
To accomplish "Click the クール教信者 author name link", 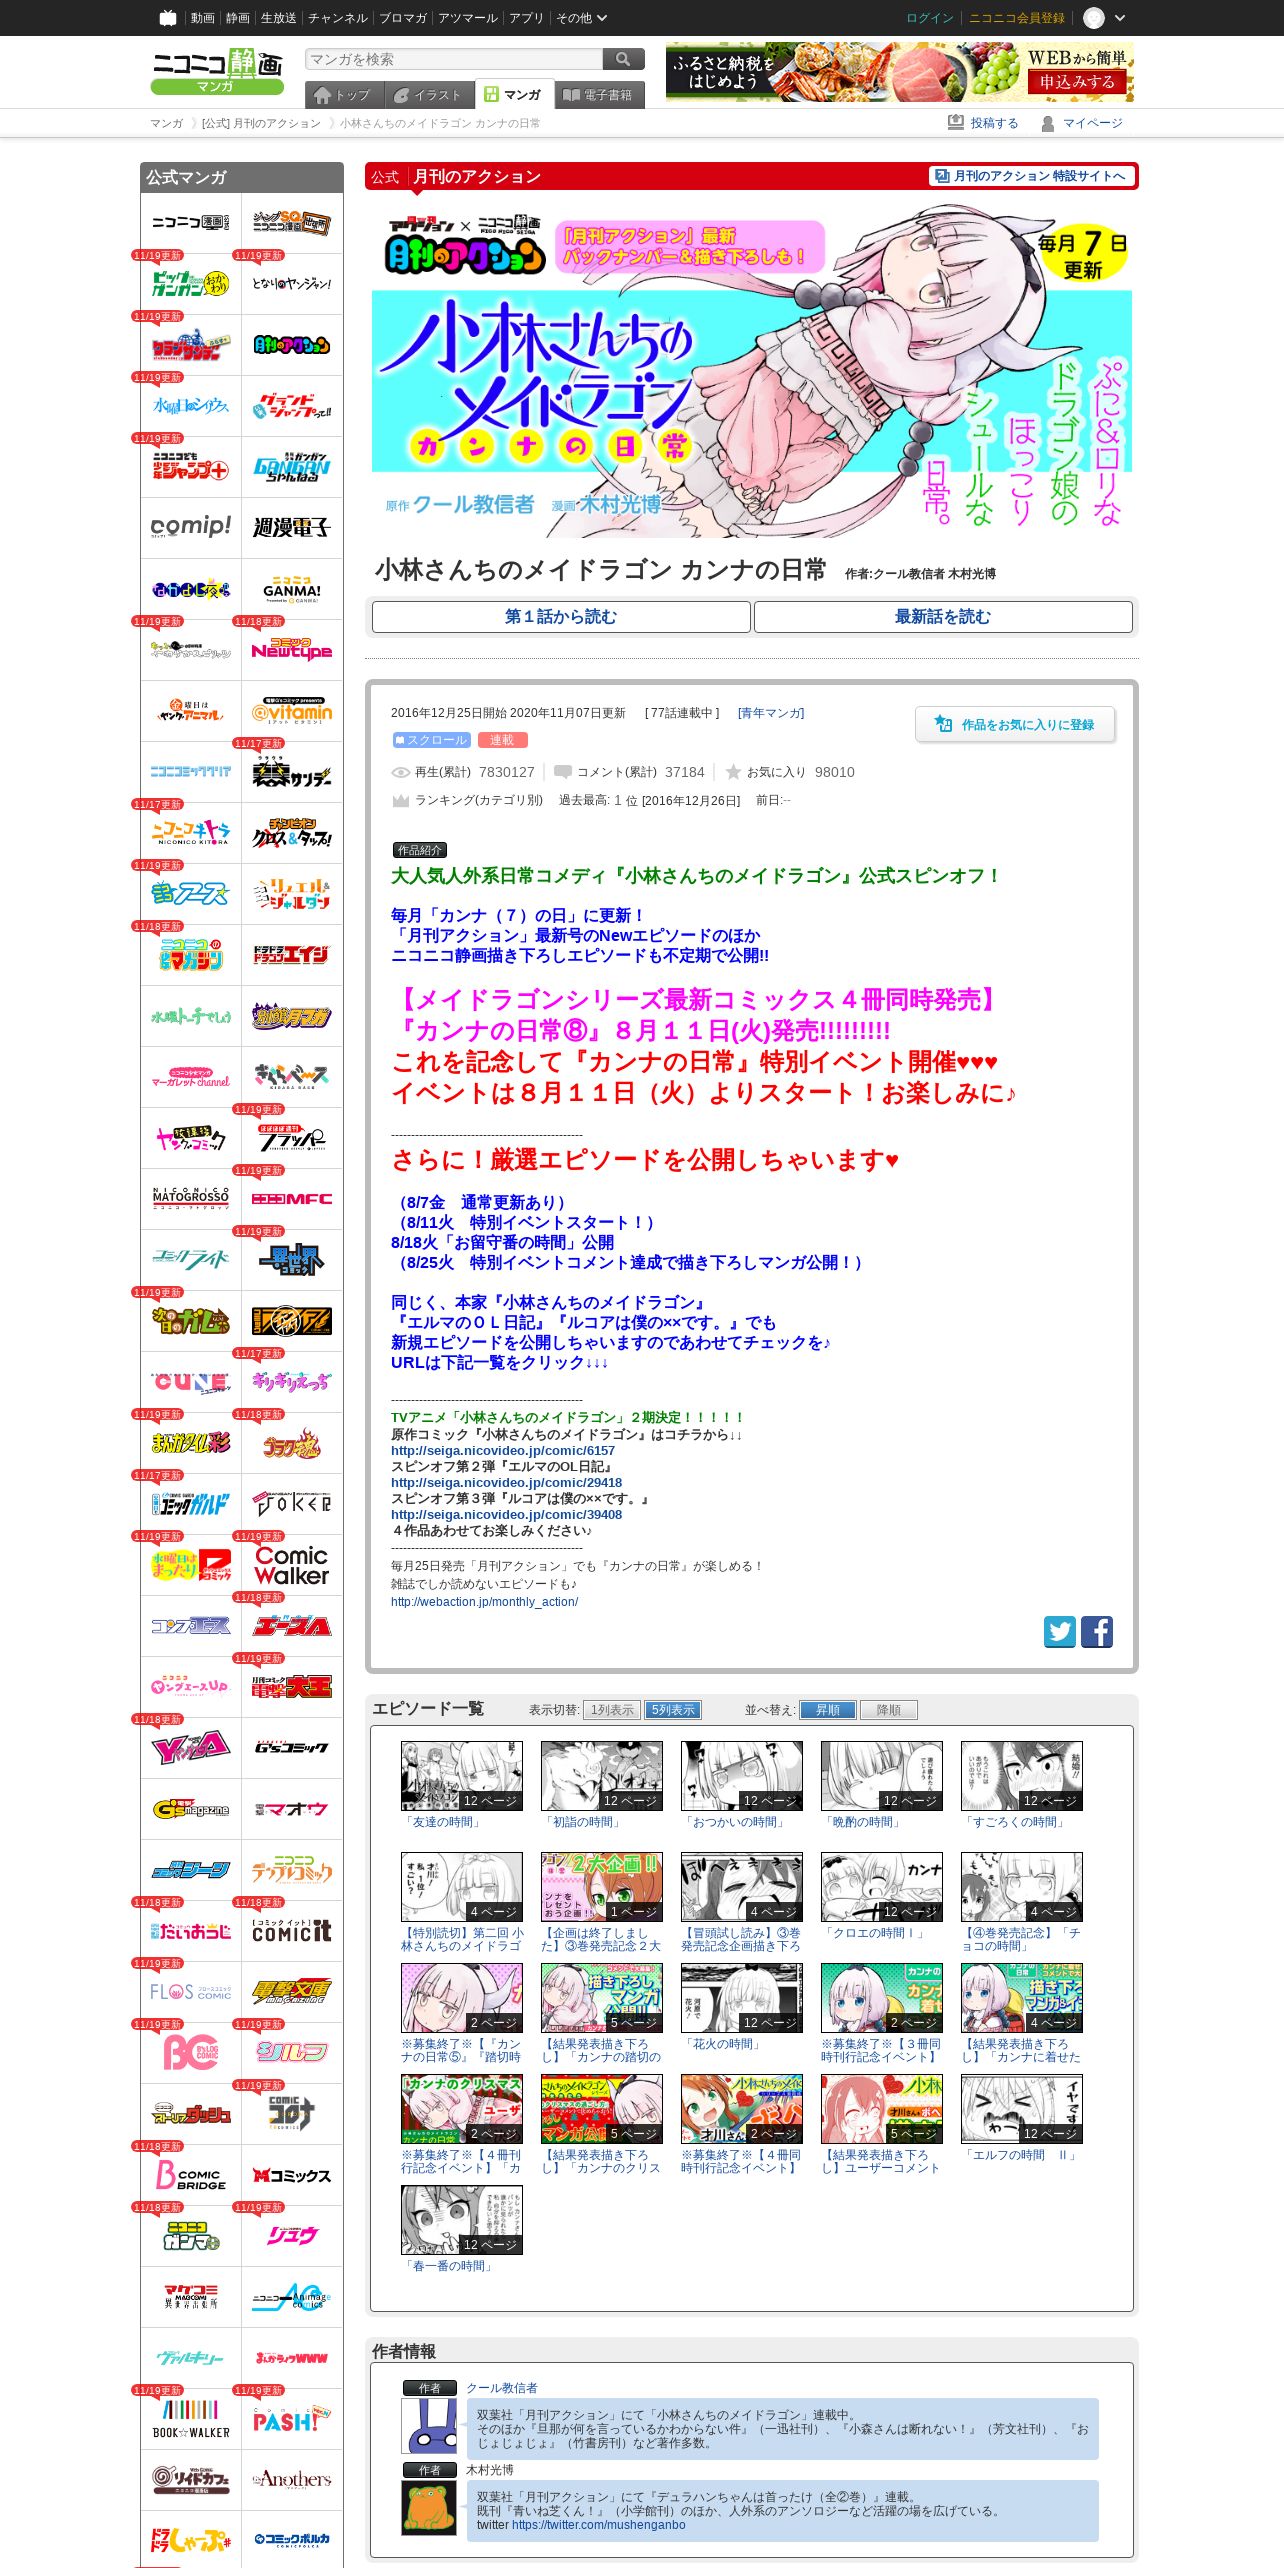I will click(x=502, y=2387).
